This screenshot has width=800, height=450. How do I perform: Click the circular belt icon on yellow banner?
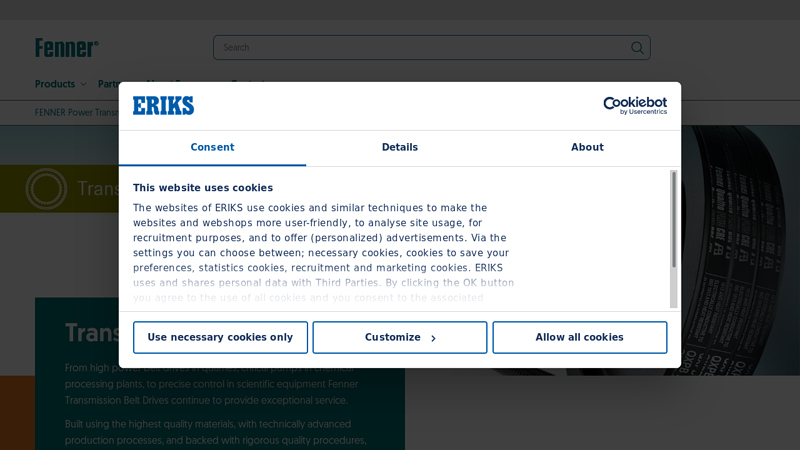46,188
